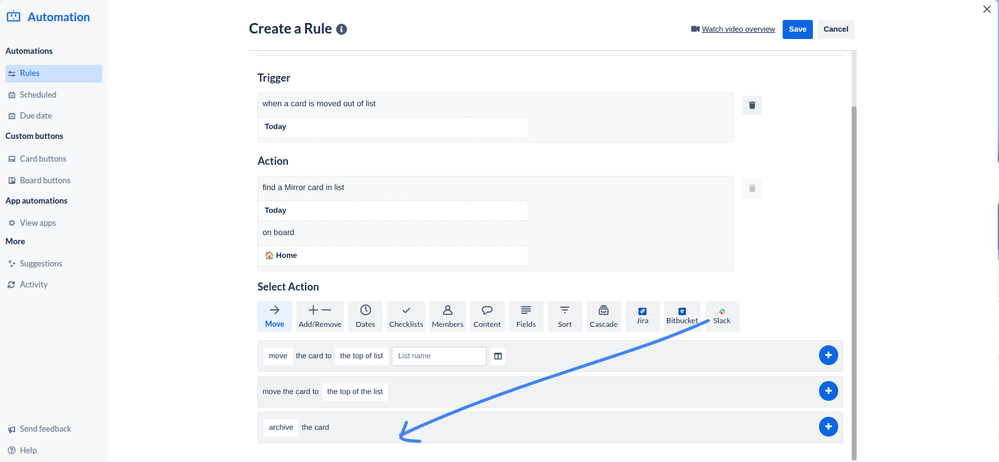
Task: Toggle 'the top of the list' position option
Action: point(355,391)
